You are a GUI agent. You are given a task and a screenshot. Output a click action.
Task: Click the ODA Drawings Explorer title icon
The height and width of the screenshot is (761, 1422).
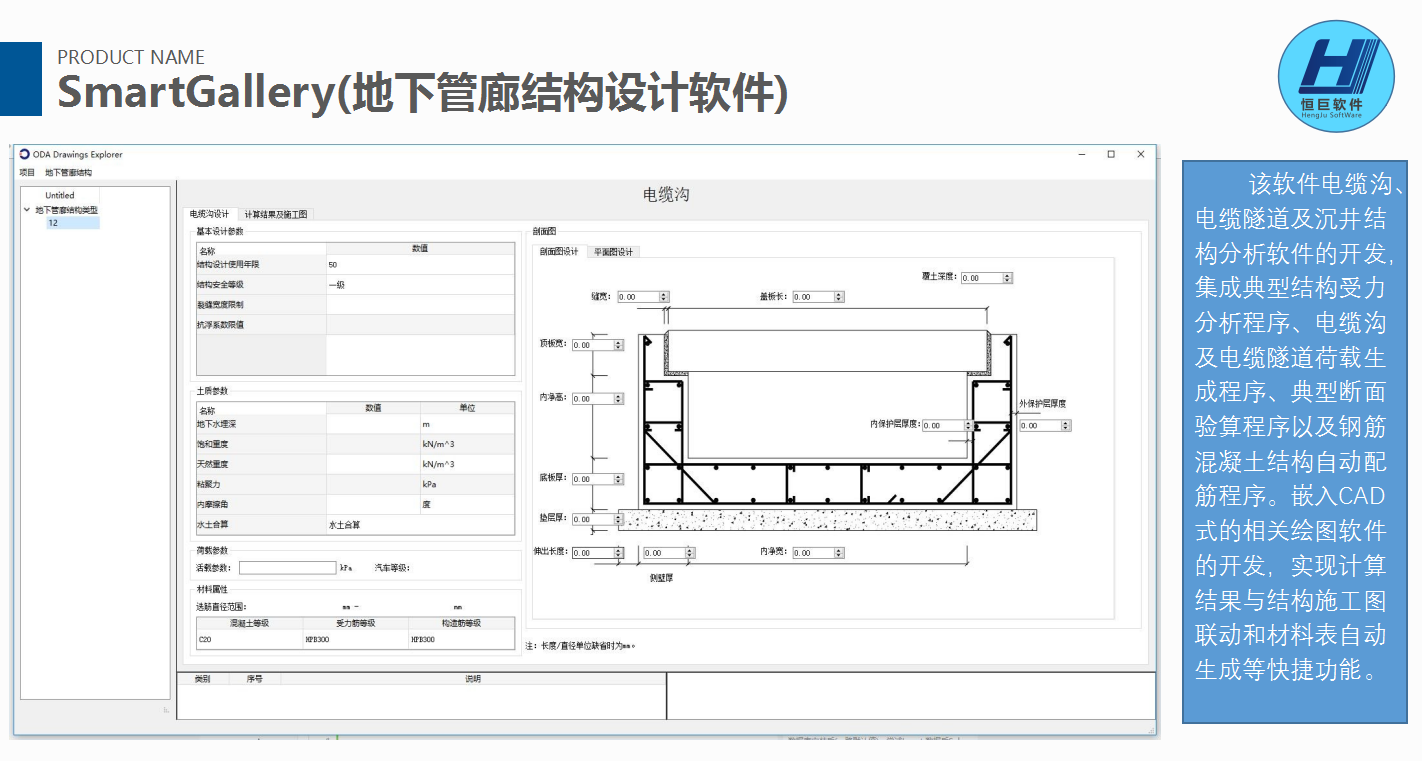click(25, 154)
